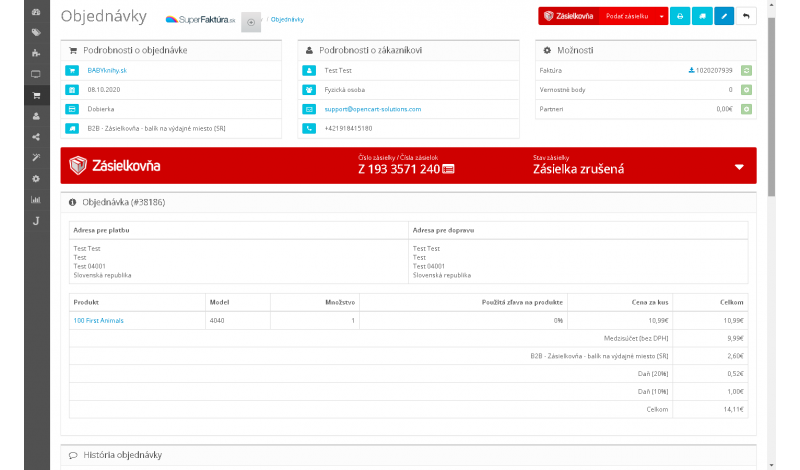Download invoice 1020207939
800x470 pixels.
[x=711, y=70]
